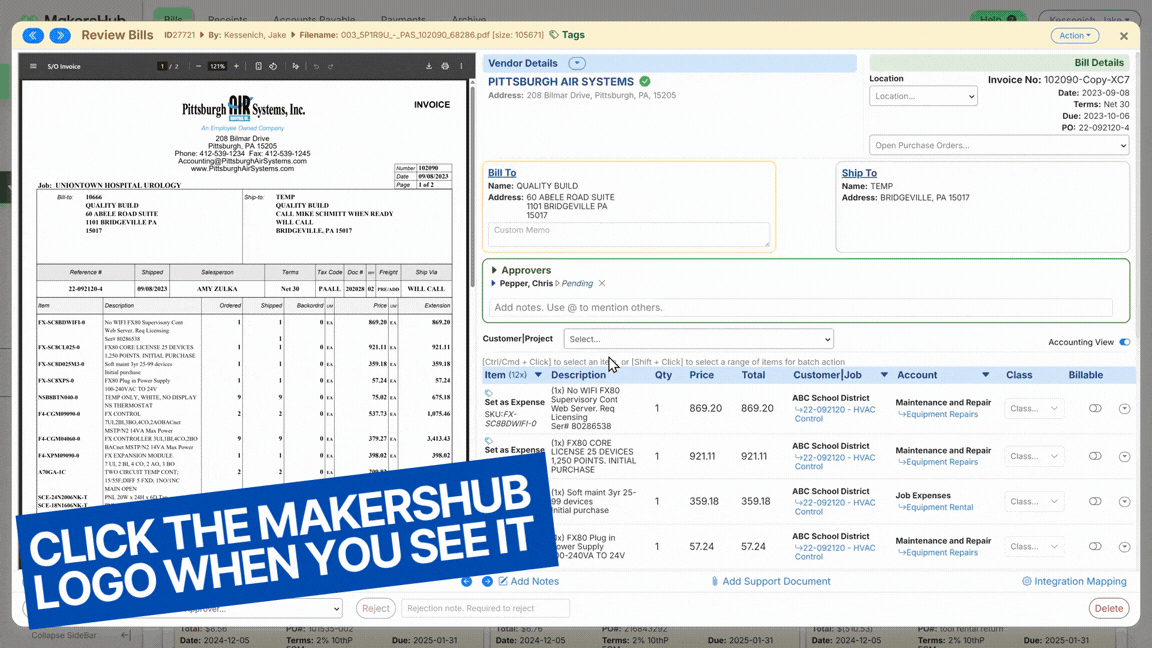
Task: Open the Item column dropdown arrow
Action: point(538,375)
